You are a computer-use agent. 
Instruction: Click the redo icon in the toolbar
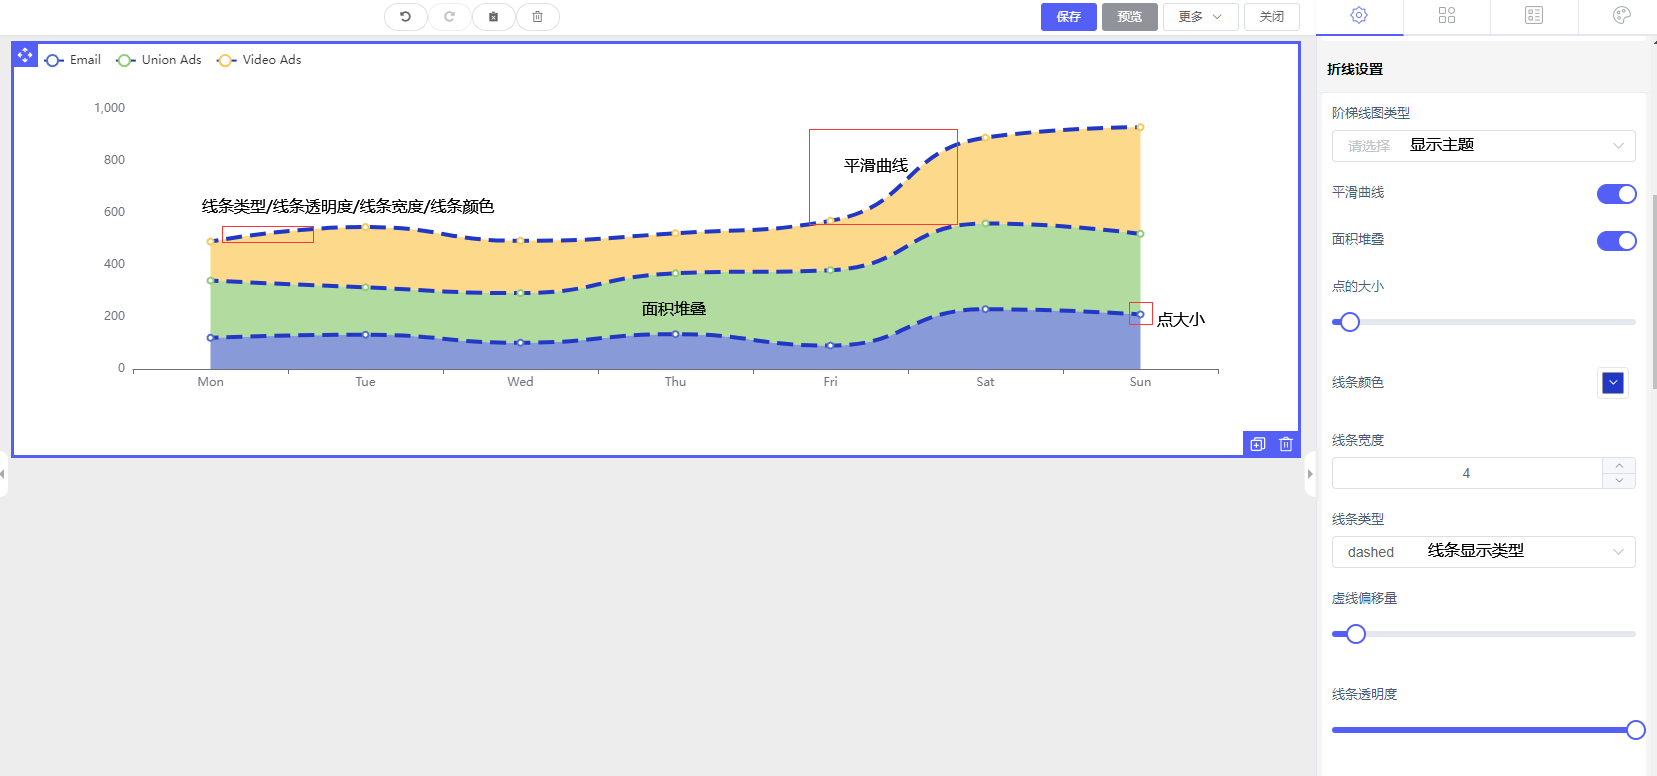coord(449,17)
